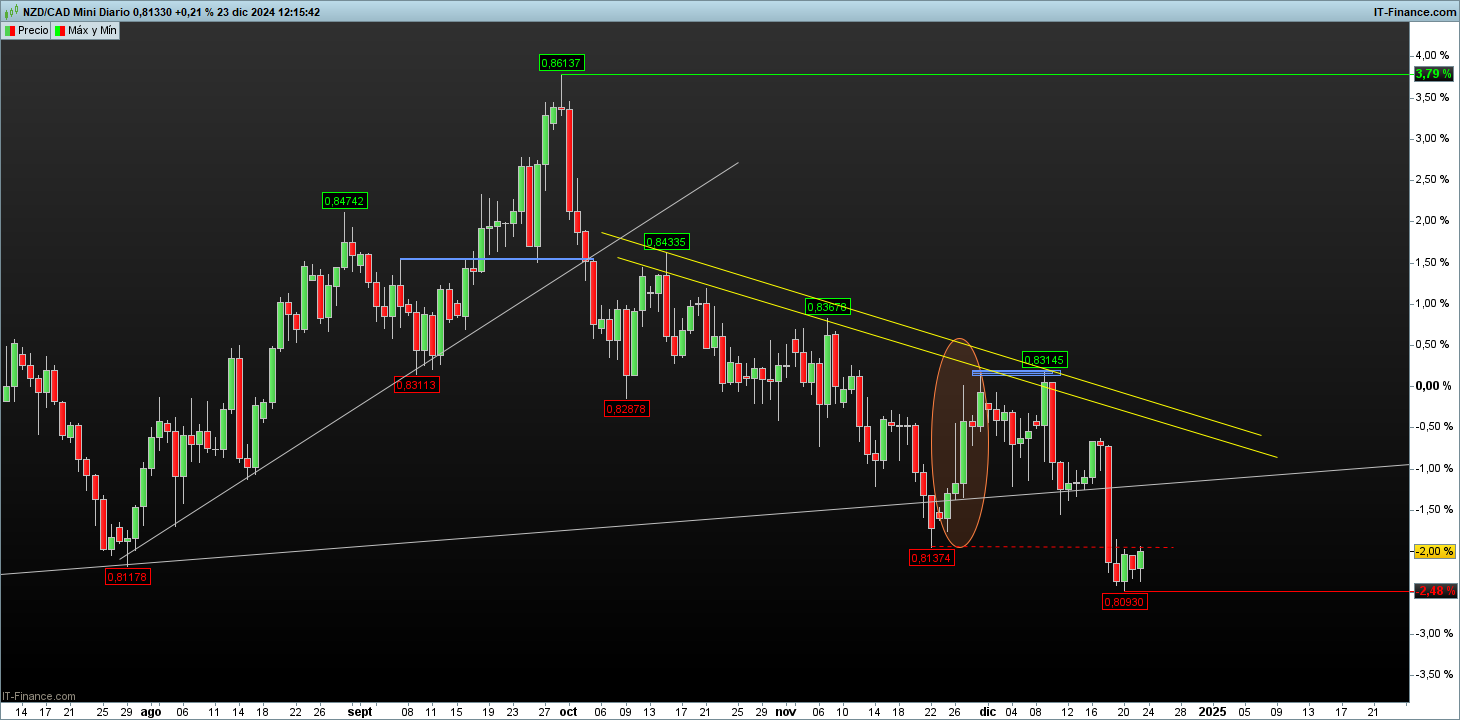The image size is (1460, 720).
Task: Click the candlestick chart icon in the title bar
Action: pyautogui.click(x=11, y=11)
